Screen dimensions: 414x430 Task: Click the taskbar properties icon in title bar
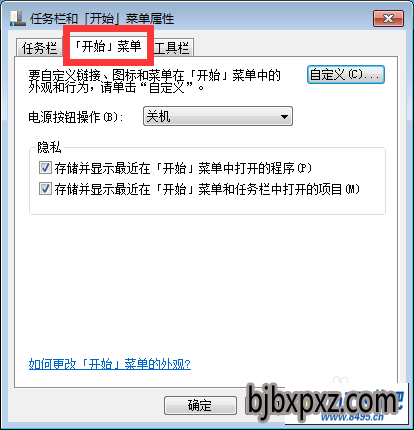(18, 18)
